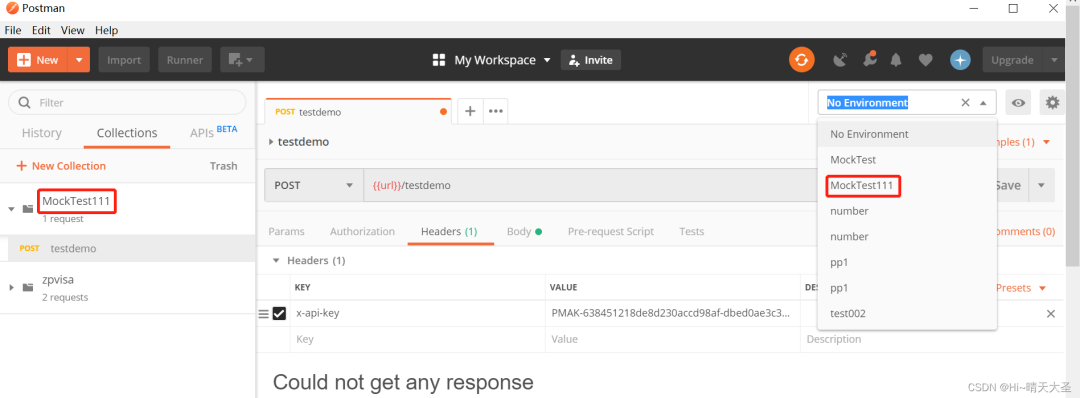
Task: Open the Edit menu
Action: [x=41, y=30]
